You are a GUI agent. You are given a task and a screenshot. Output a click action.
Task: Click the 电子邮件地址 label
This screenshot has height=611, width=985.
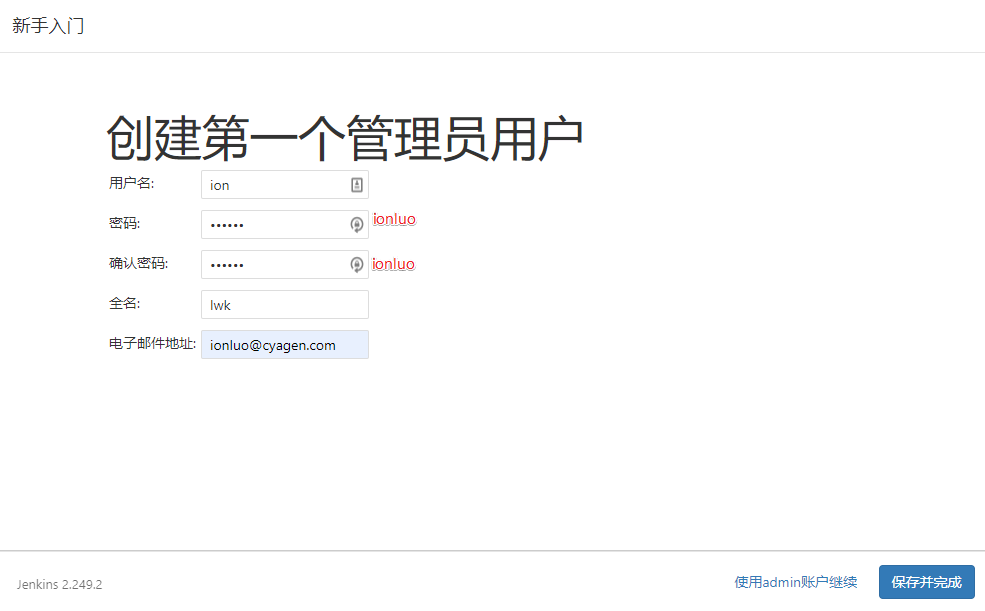(x=152, y=344)
